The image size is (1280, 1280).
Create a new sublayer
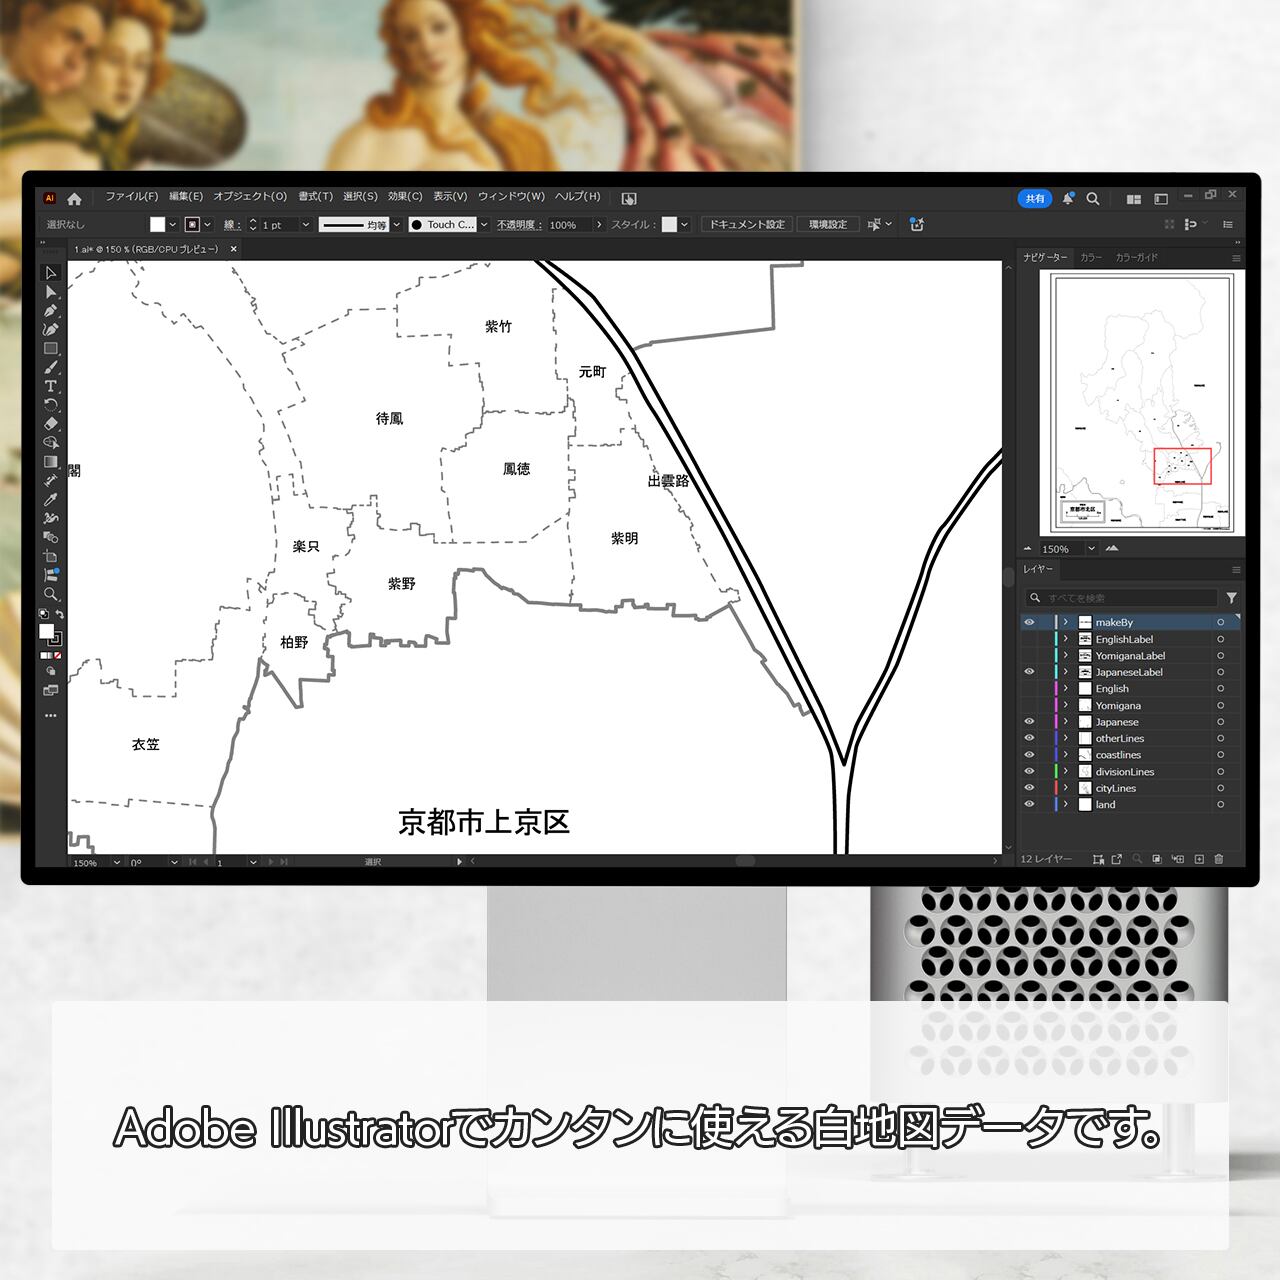pyautogui.click(x=1178, y=859)
